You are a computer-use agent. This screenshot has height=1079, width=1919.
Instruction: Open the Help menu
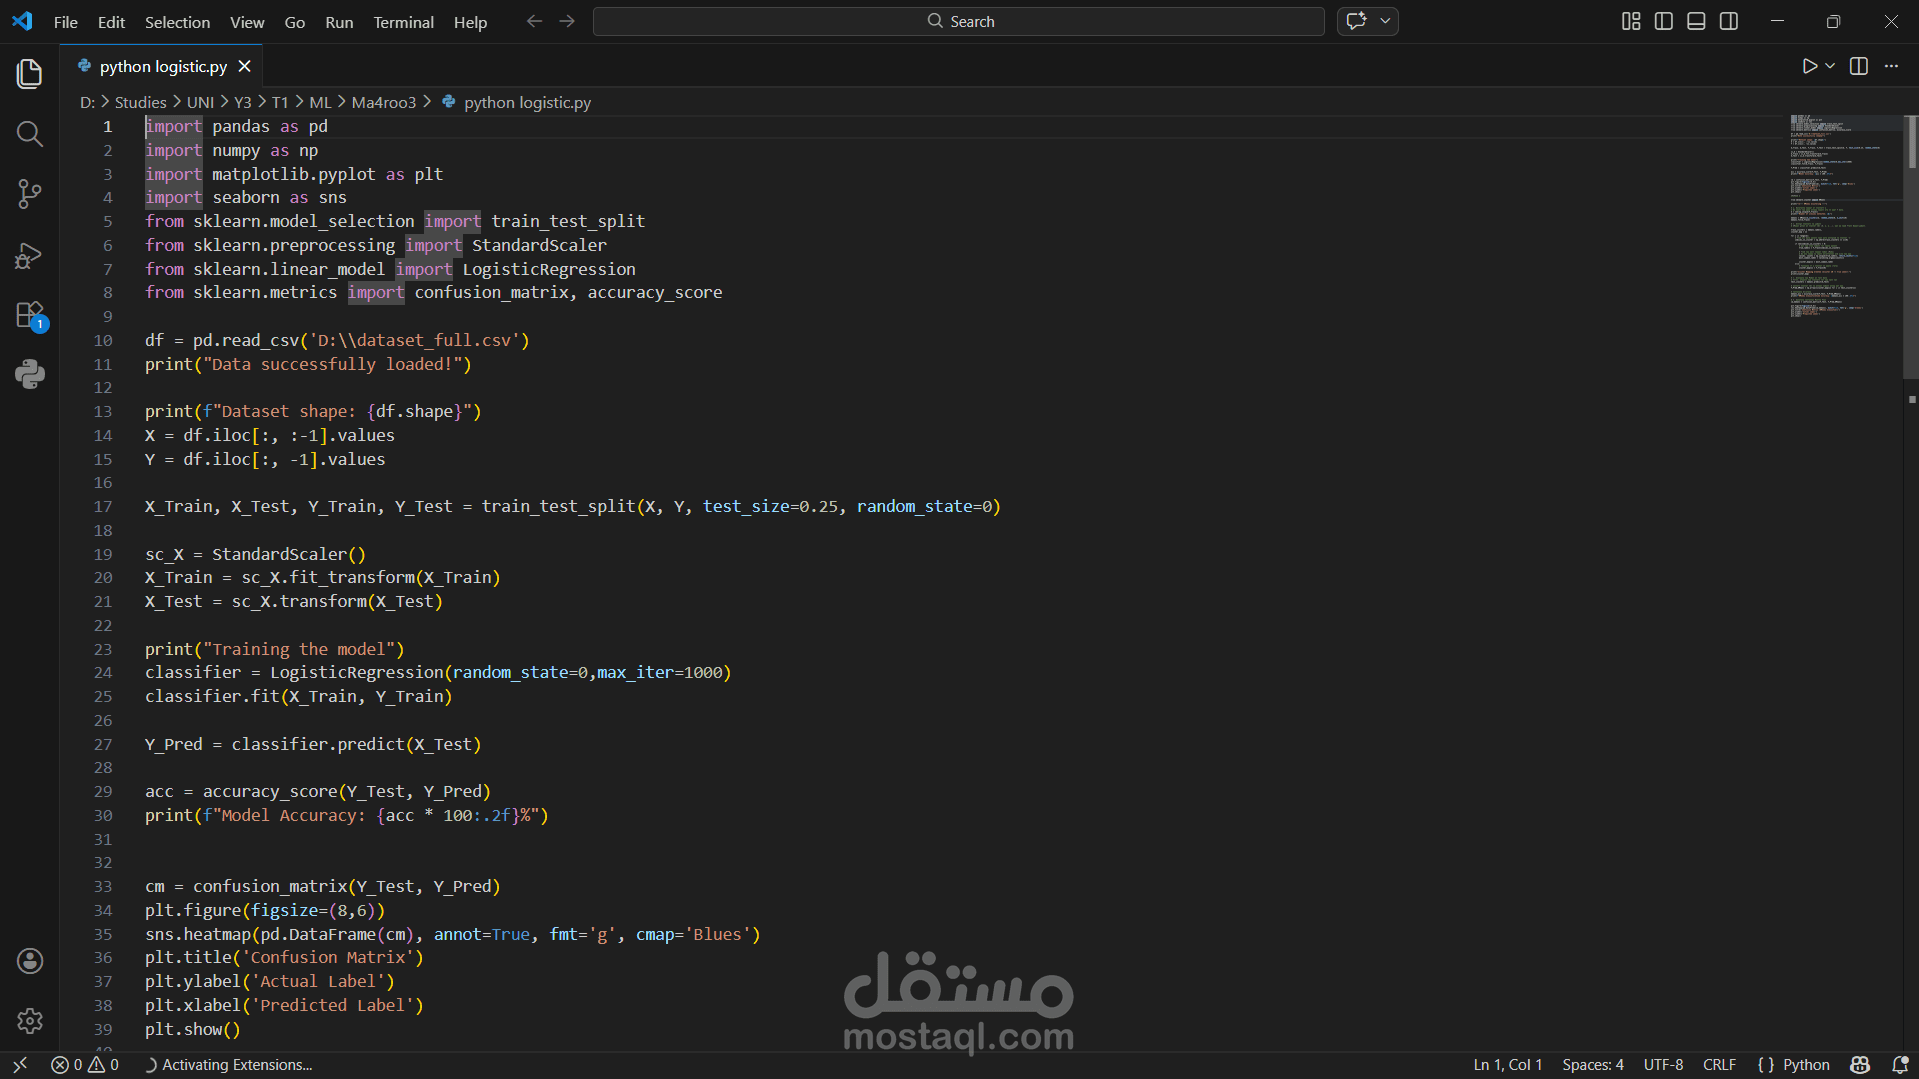[x=470, y=22]
